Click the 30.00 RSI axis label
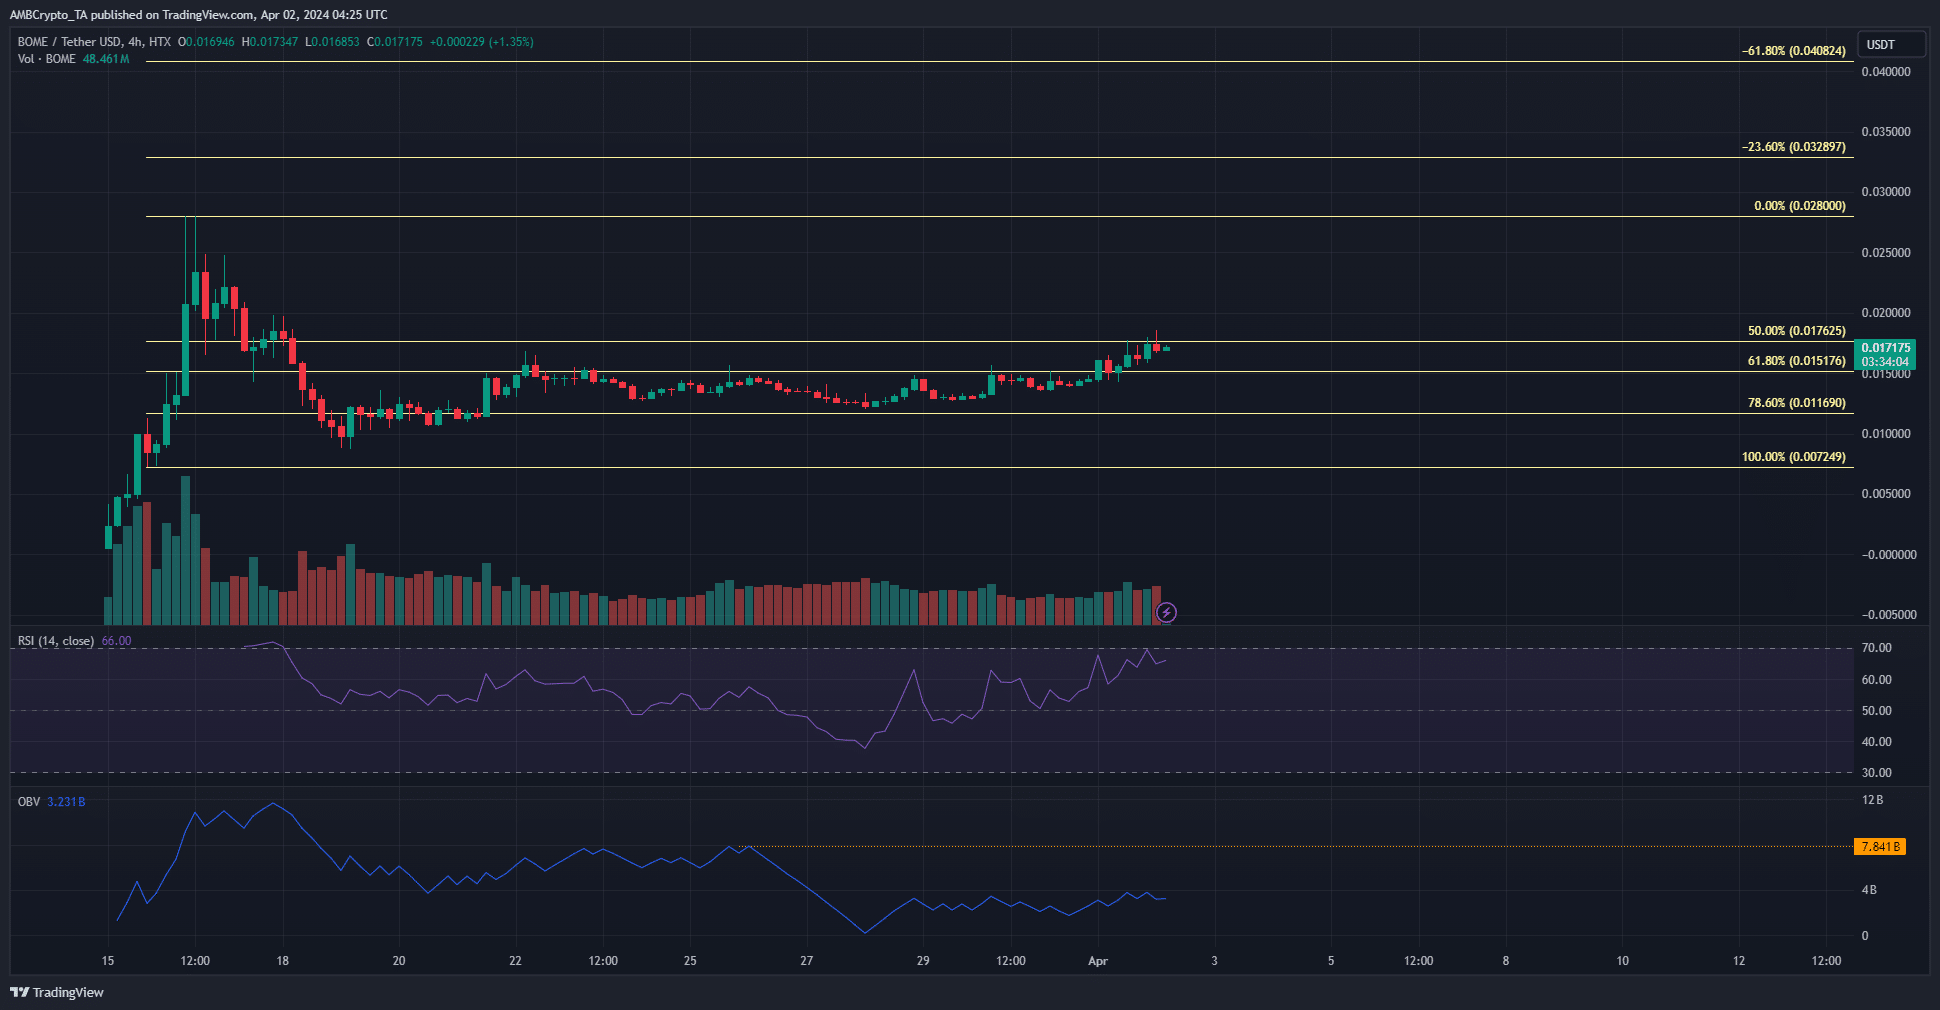1940x1010 pixels. tap(1877, 773)
